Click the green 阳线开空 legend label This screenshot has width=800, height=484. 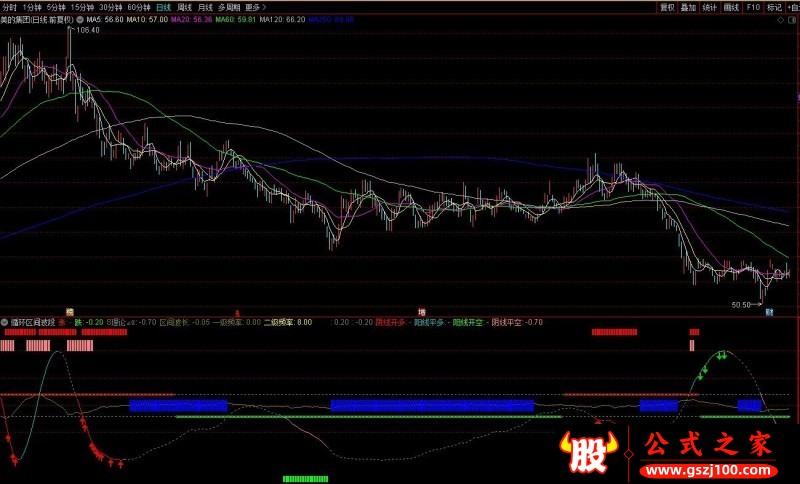(469, 322)
